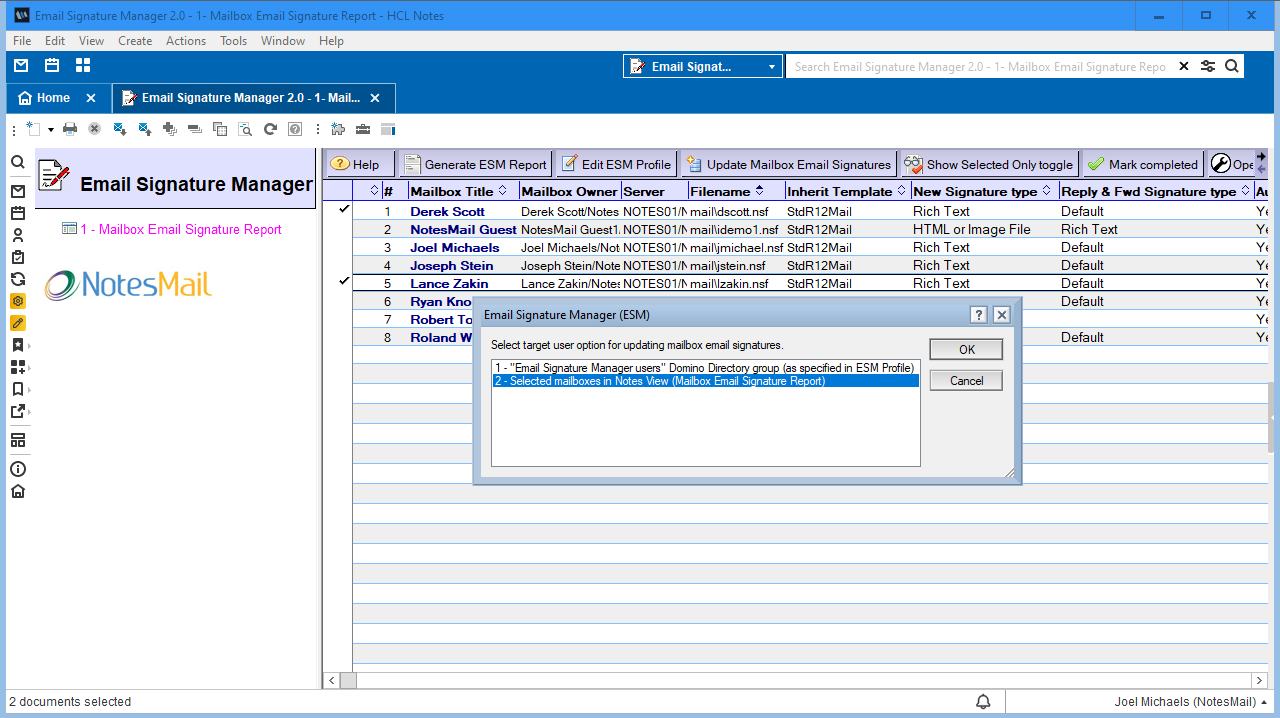This screenshot has height=718, width=1280.
Task: Refresh the view with the circular arrow icon
Action: (269, 128)
